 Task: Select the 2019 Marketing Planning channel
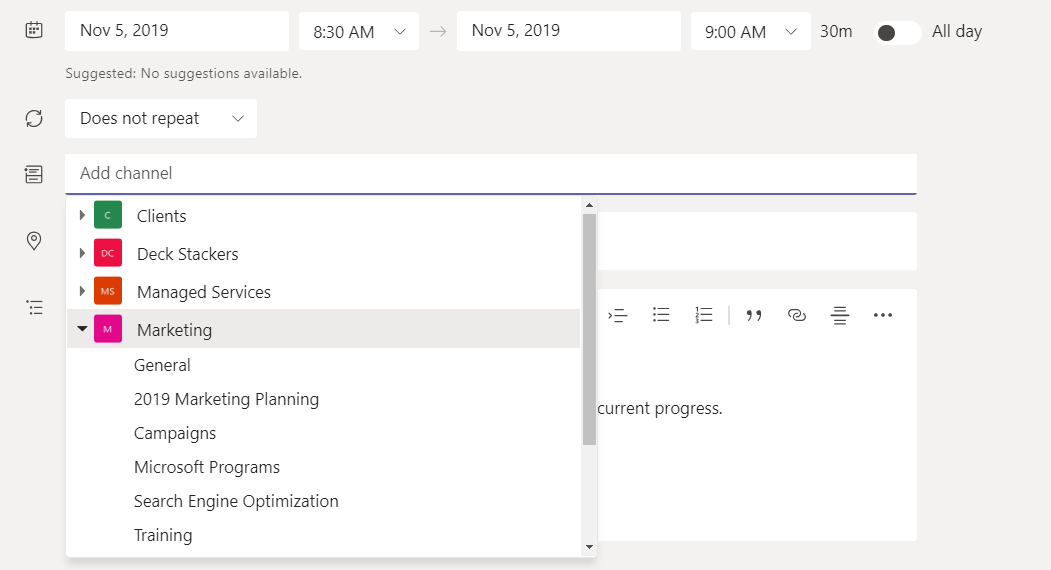point(226,400)
